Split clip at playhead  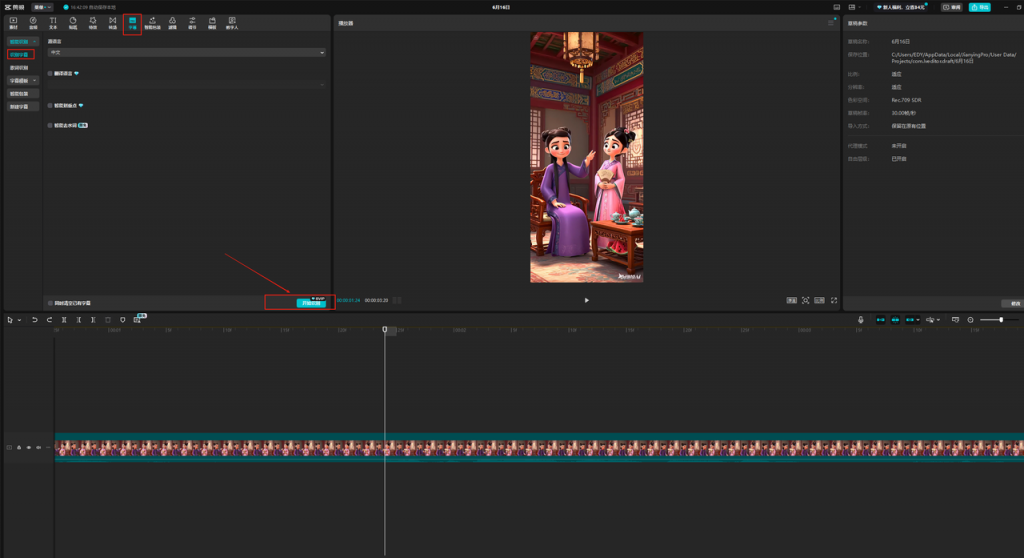(x=64, y=320)
